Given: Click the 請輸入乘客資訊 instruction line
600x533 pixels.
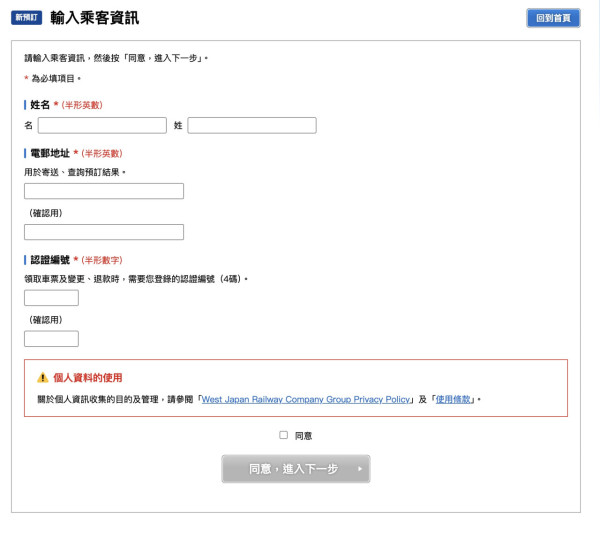Looking at the screenshot, I should pos(116,58).
